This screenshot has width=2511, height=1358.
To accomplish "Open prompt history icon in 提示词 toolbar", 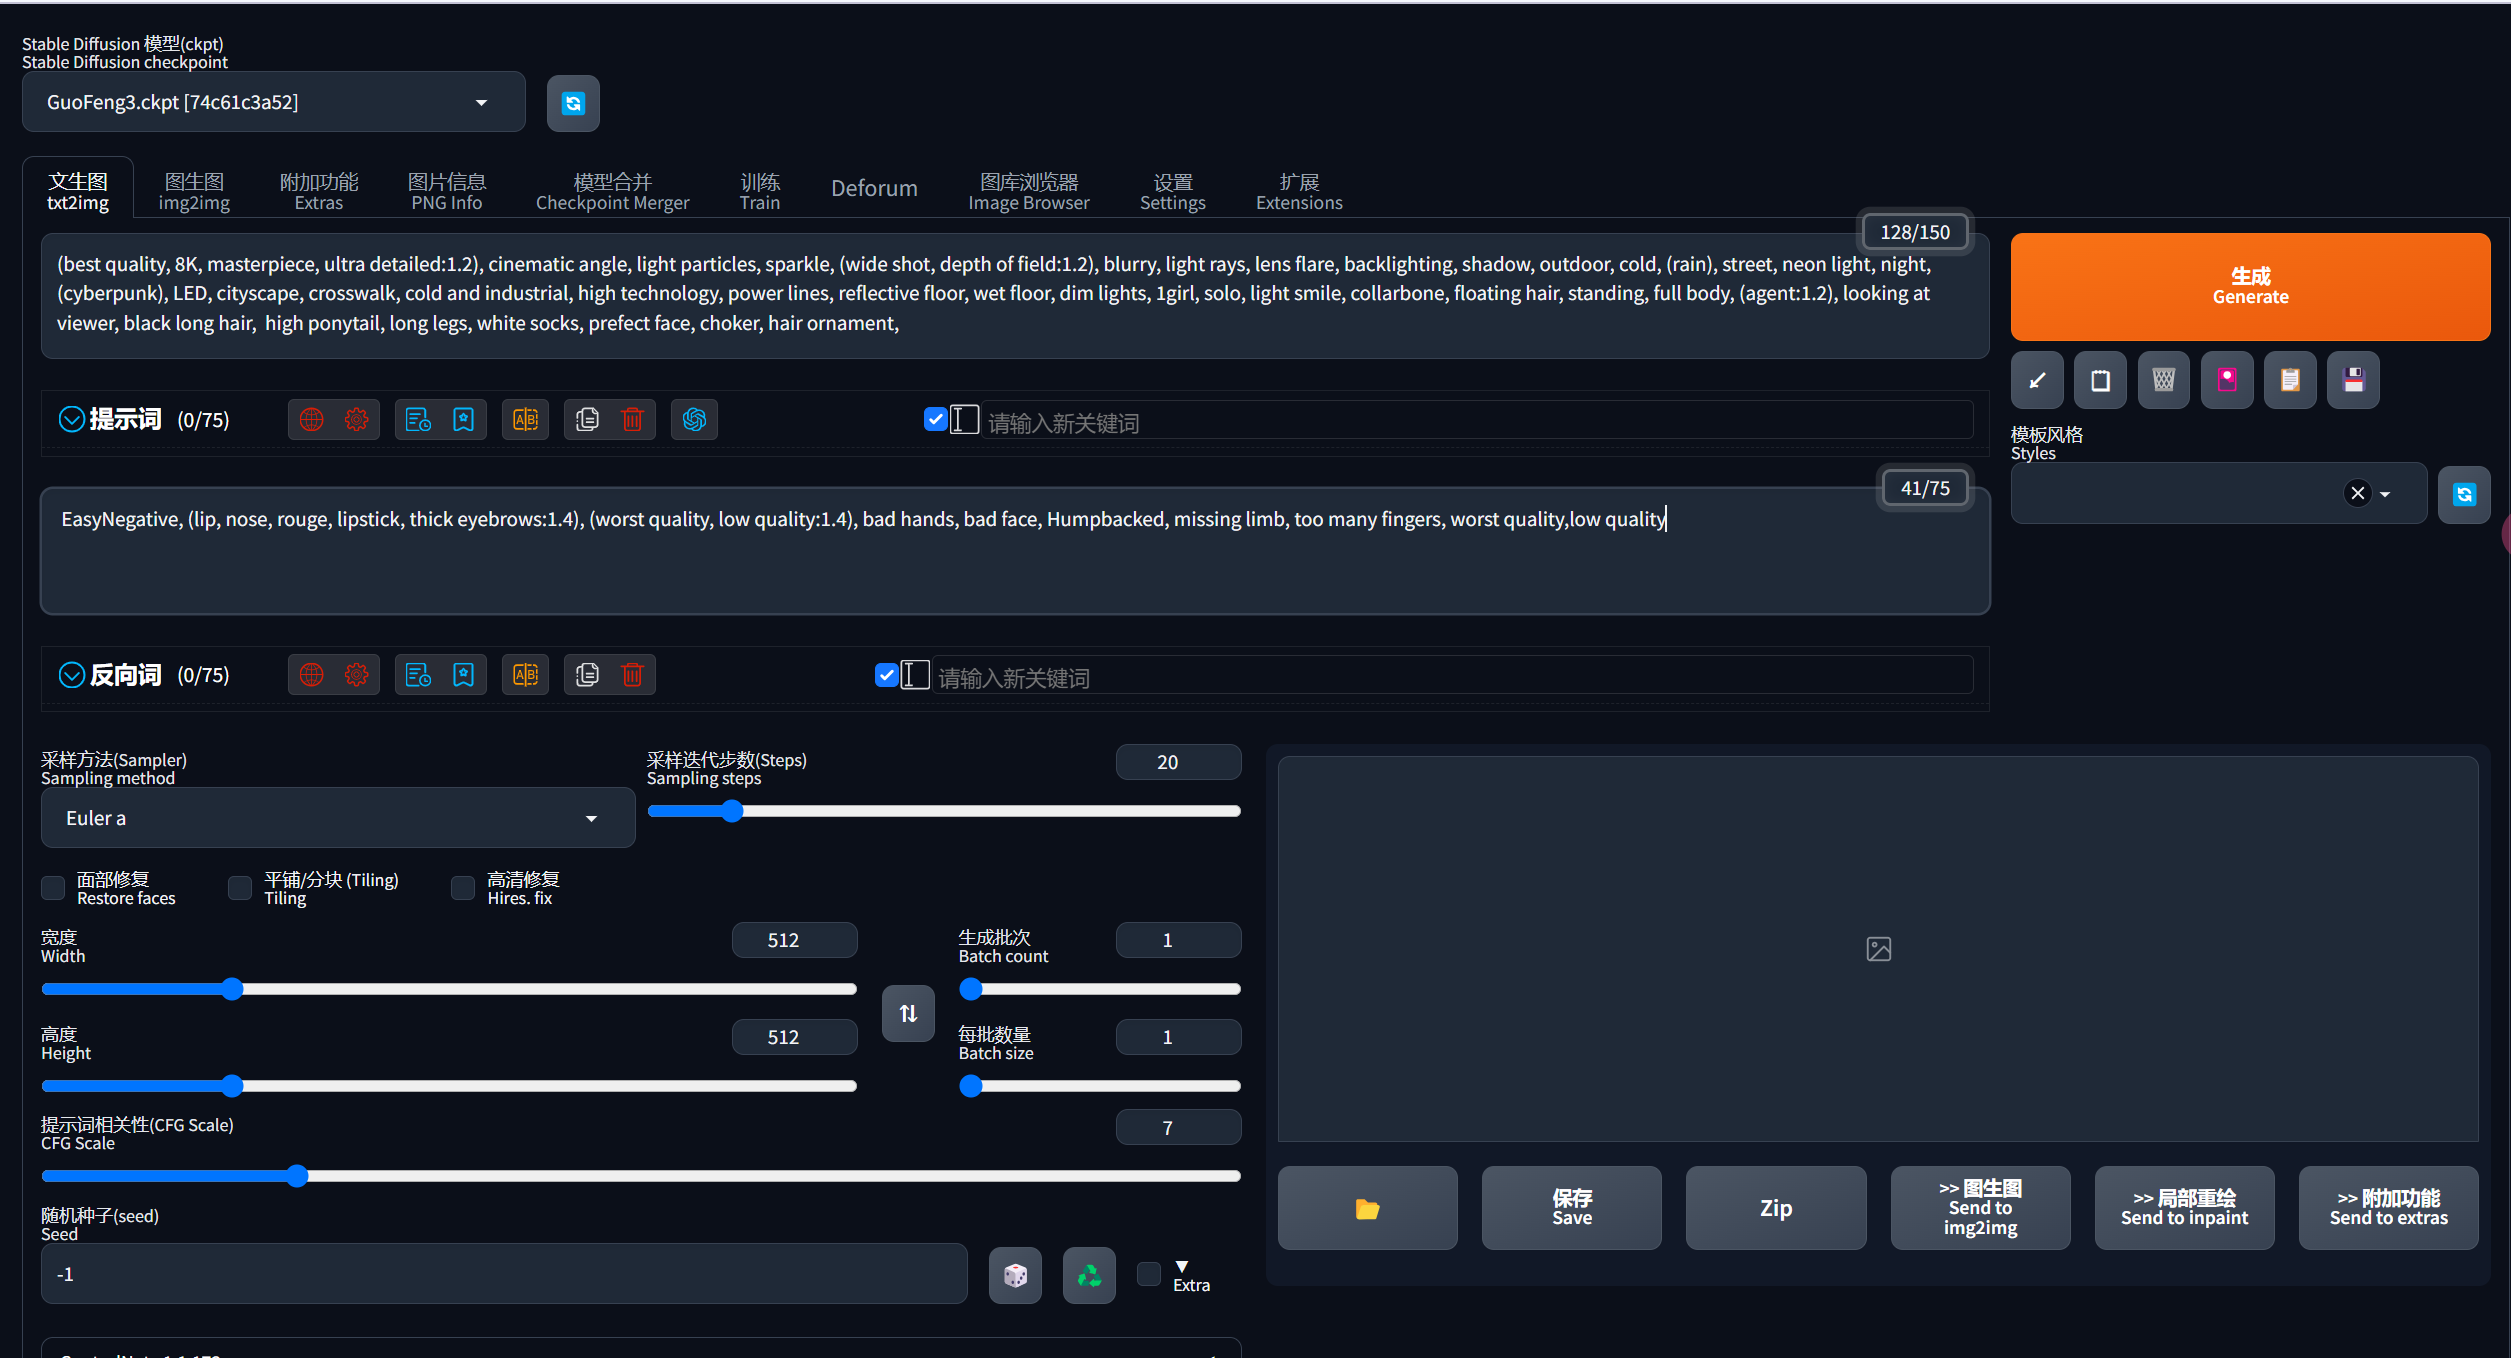I will (x=418, y=420).
